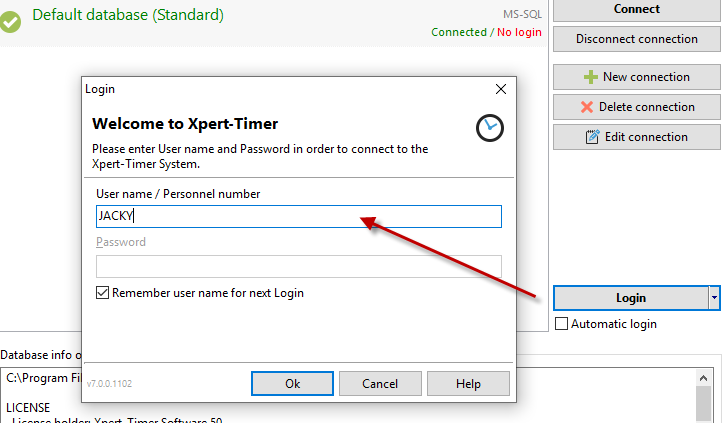Viewport: 725px width, 423px height.
Task: Enable the Automatic login checkbox
Action: [561, 324]
